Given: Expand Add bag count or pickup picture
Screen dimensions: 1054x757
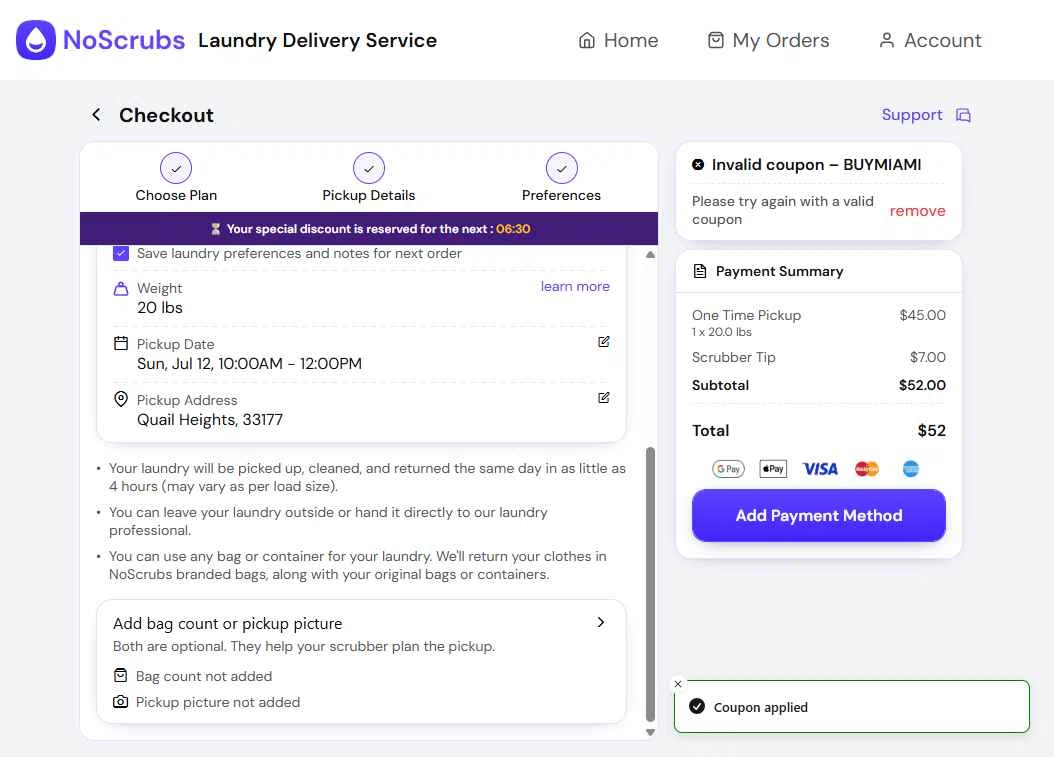Looking at the screenshot, I should pyautogui.click(x=601, y=623).
